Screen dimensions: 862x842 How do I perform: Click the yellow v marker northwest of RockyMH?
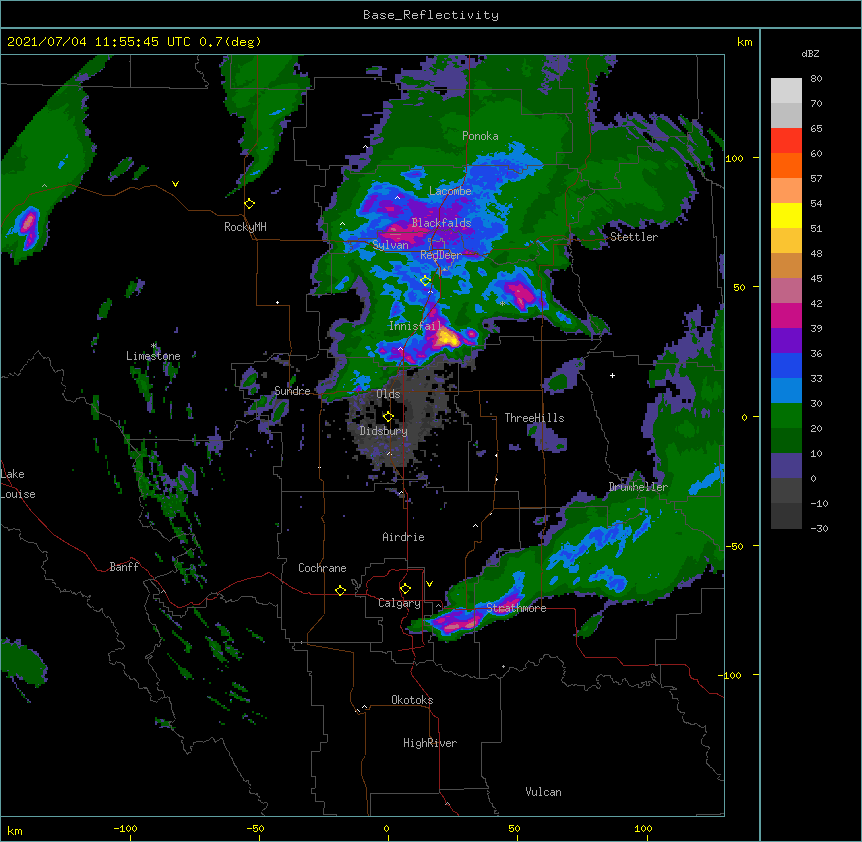click(175, 184)
